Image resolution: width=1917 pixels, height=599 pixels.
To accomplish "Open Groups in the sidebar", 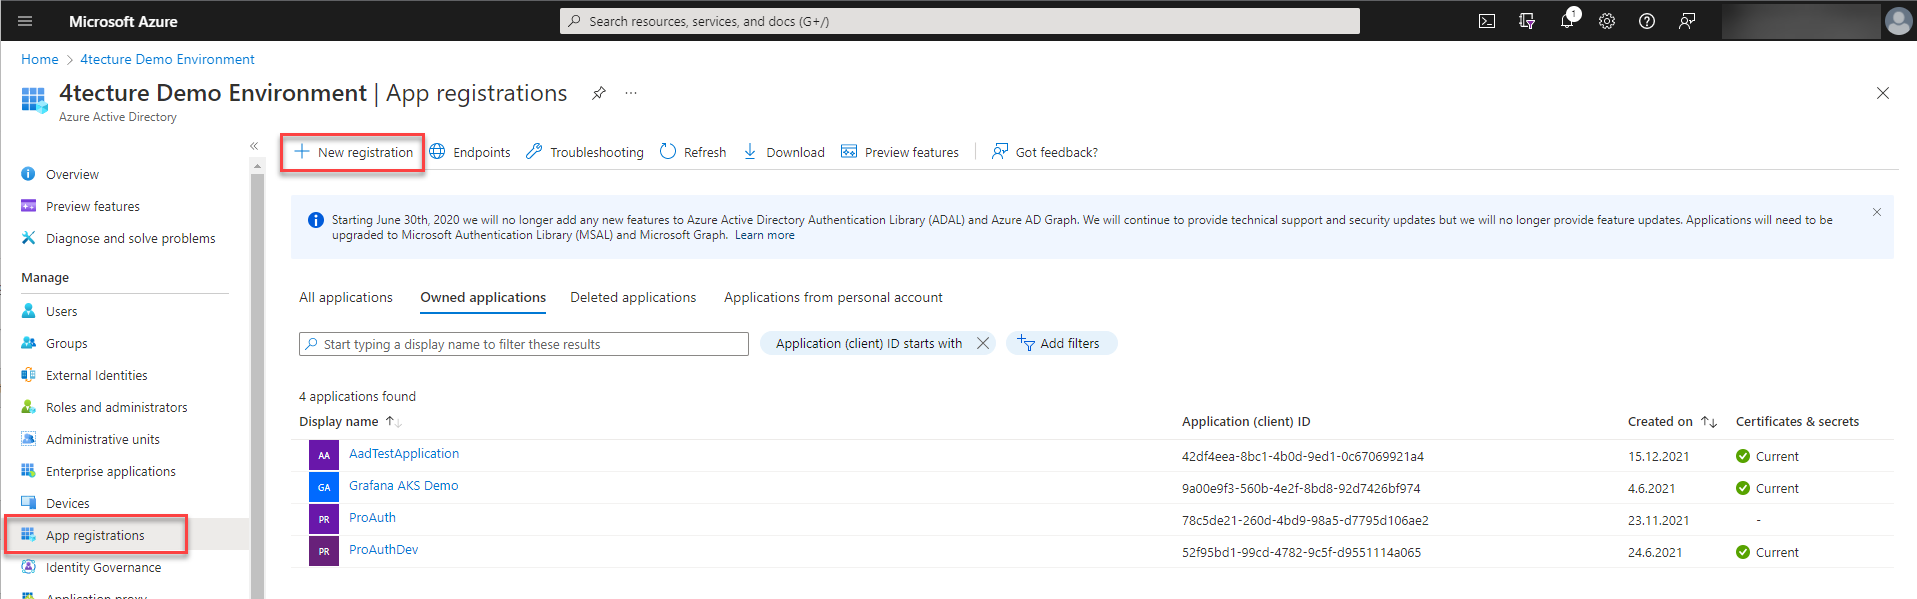I will [66, 344].
